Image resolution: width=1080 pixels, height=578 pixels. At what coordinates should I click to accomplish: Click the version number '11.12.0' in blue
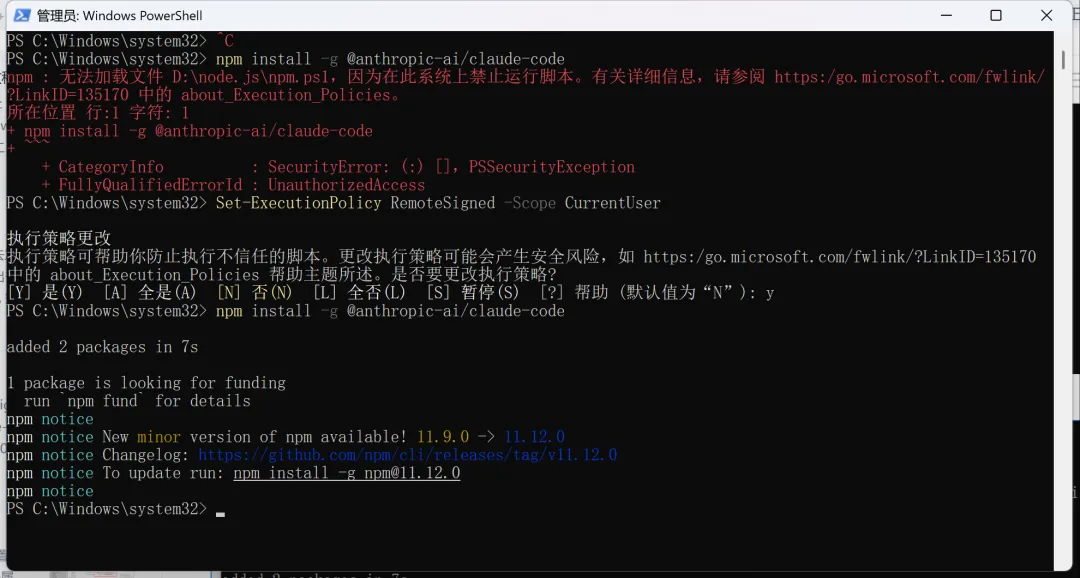[534, 437]
